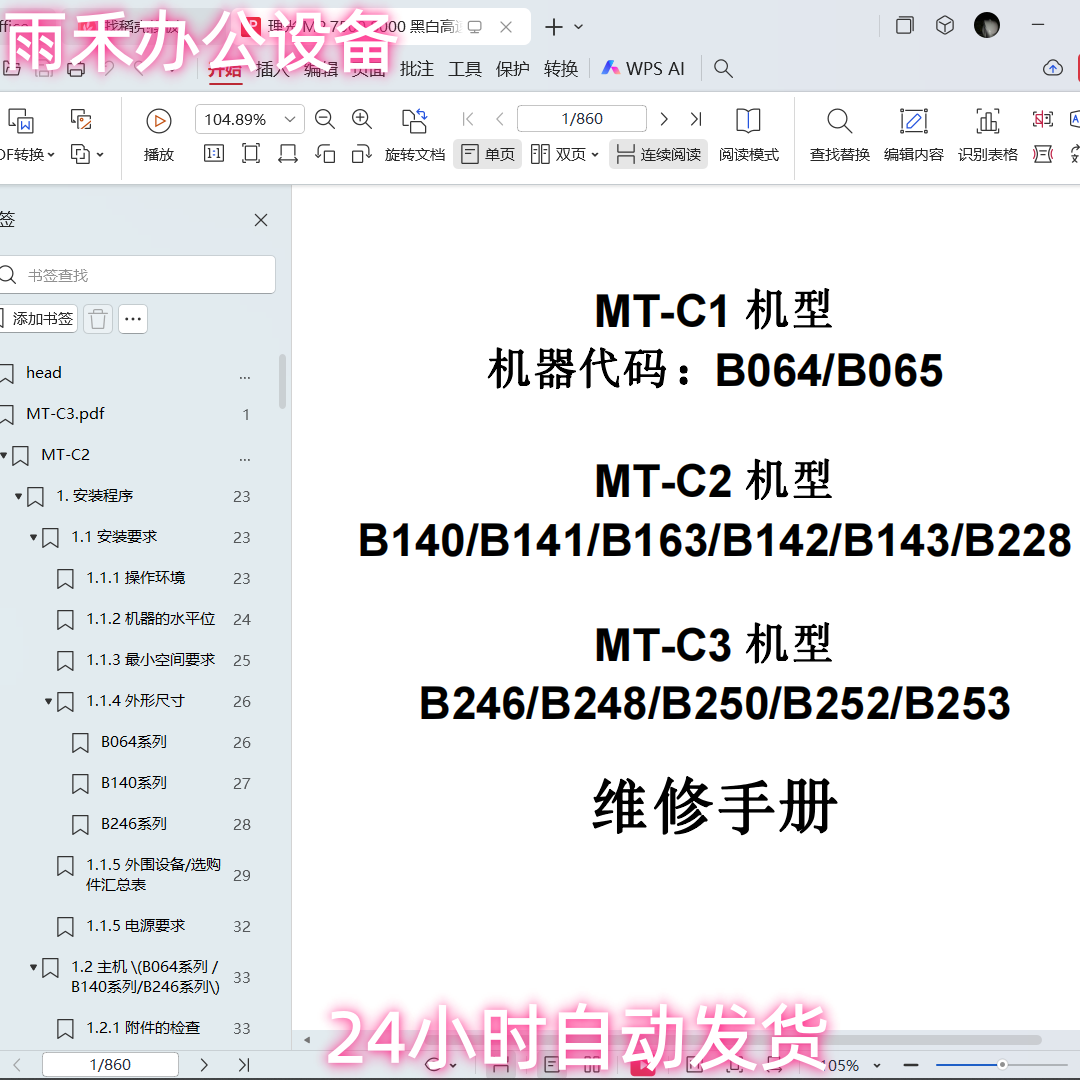Click the search magnifier in menu bar
The height and width of the screenshot is (1080, 1080).
pyautogui.click(x=723, y=68)
